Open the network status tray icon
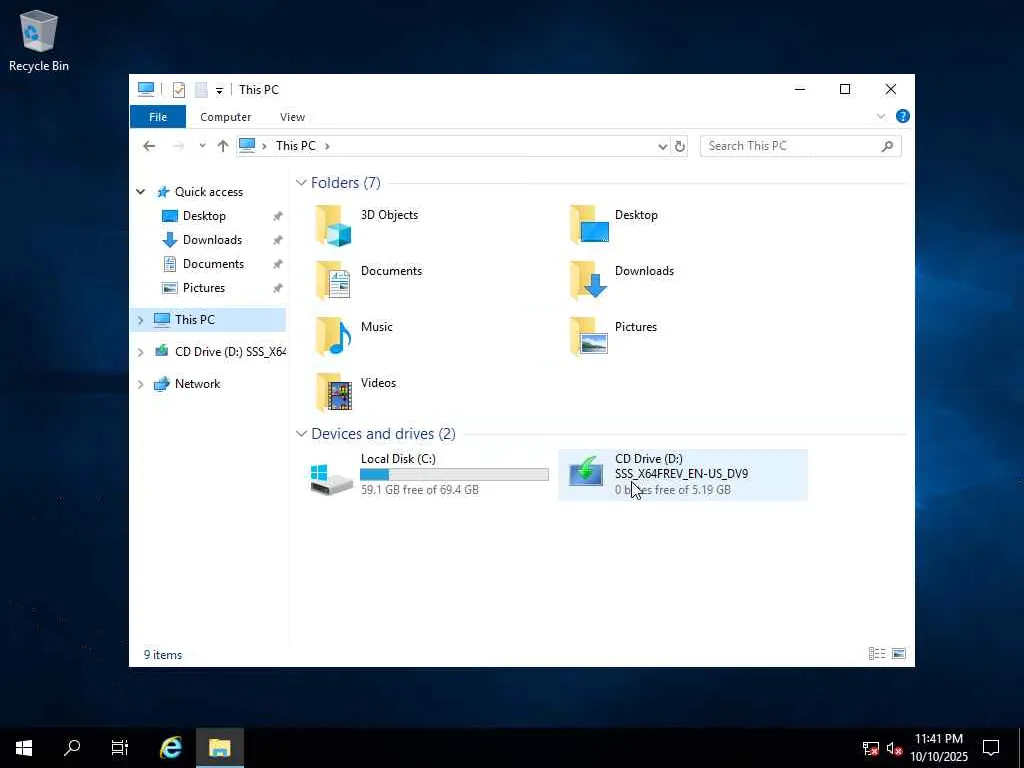1024x768 pixels. point(871,748)
